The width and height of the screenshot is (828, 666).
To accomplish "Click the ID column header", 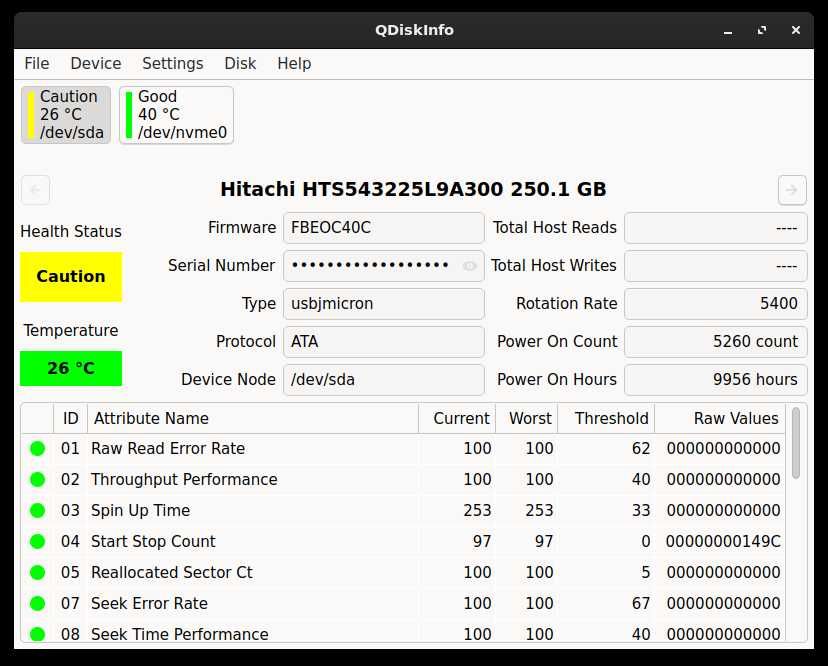I will 70,418.
